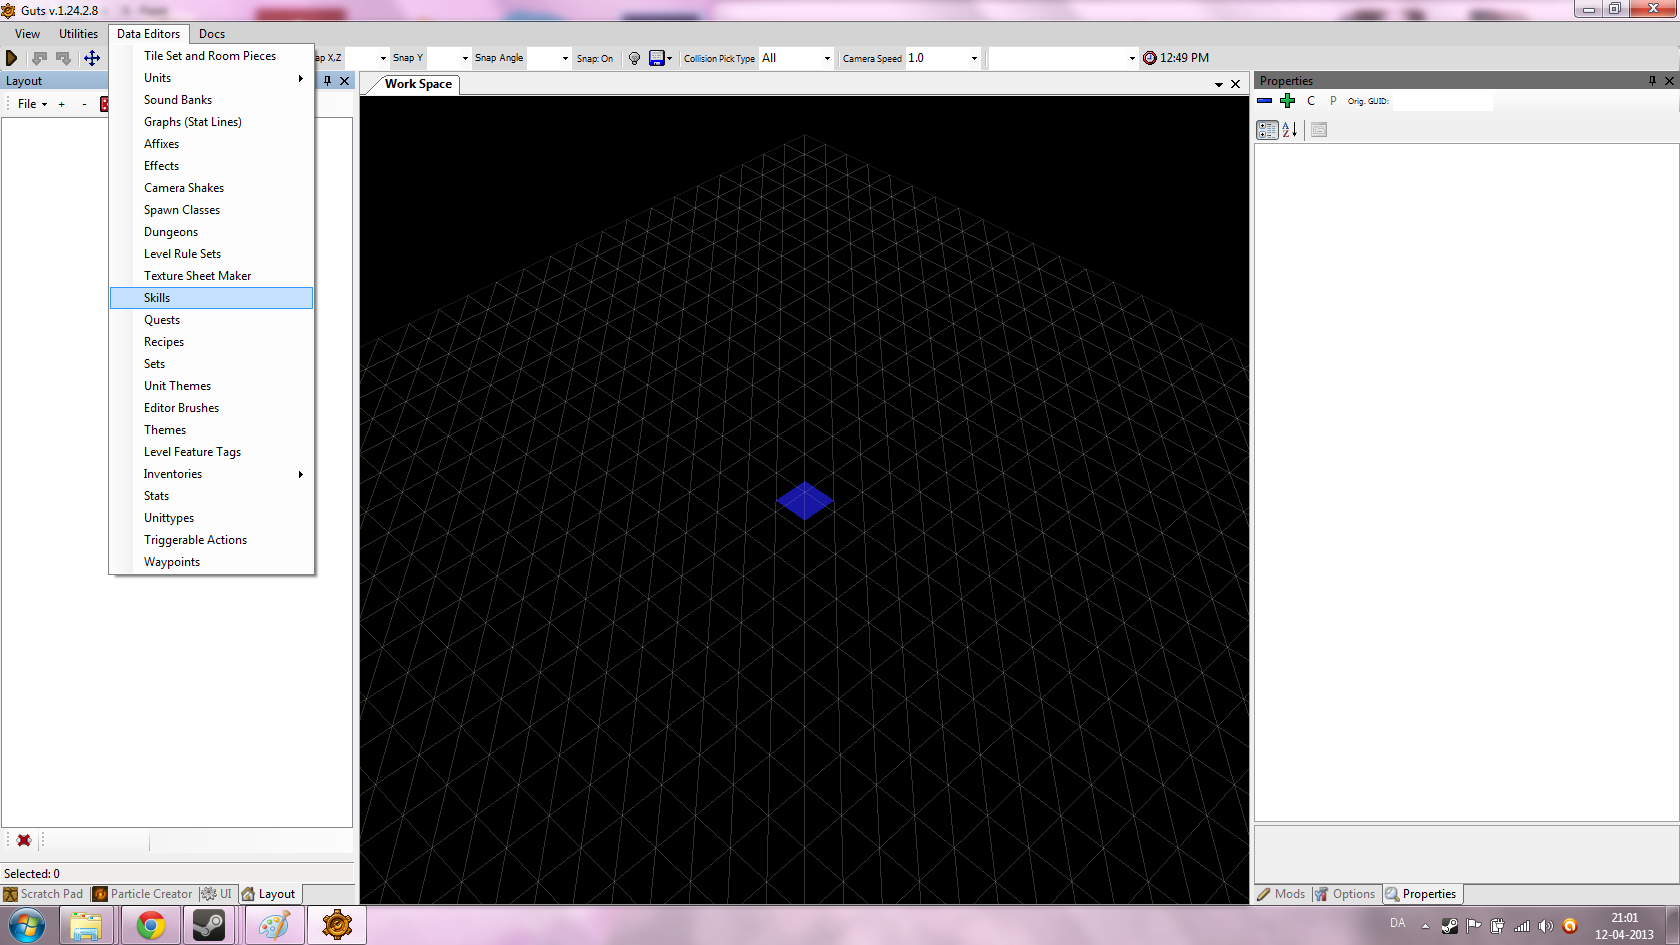Viewport: 1680px width, 945px height.
Task: Switch to the Particle Creator tab
Action: click(x=142, y=894)
